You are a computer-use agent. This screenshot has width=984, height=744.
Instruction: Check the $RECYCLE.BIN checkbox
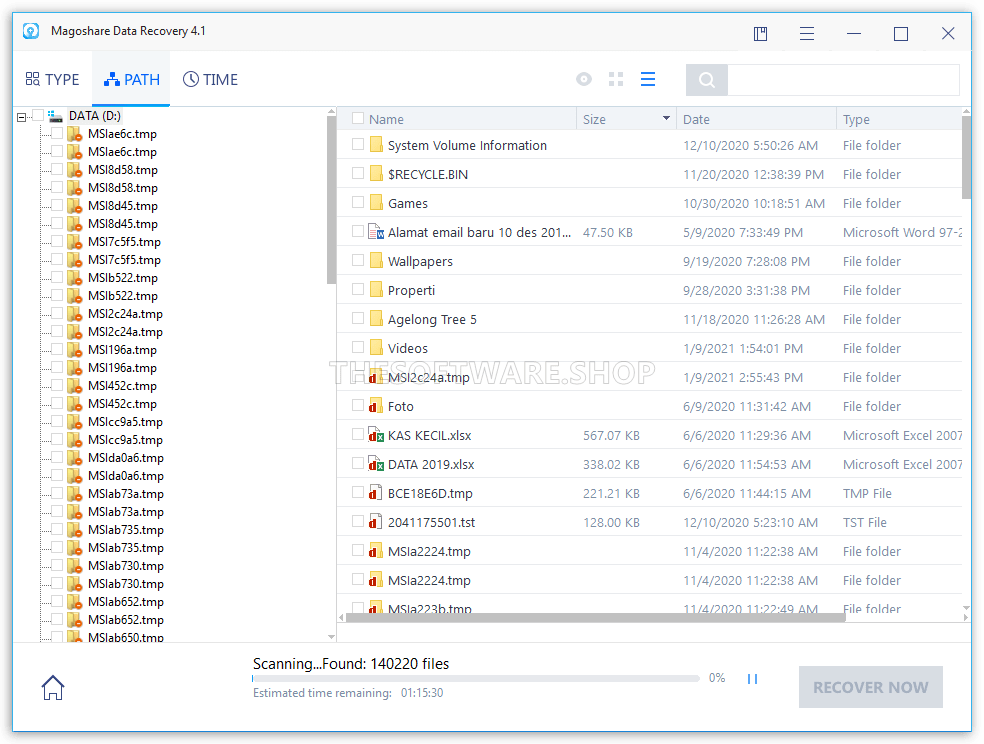click(x=358, y=173)
